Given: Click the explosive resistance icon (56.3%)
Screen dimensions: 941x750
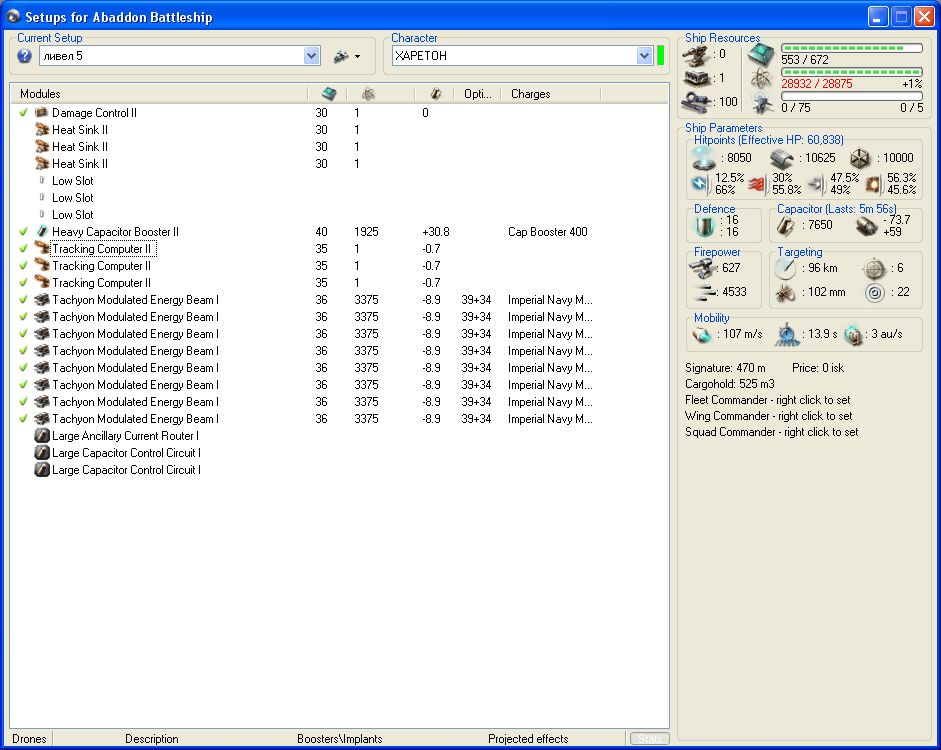Looking at the screenshot, I should tap(874, 184).
